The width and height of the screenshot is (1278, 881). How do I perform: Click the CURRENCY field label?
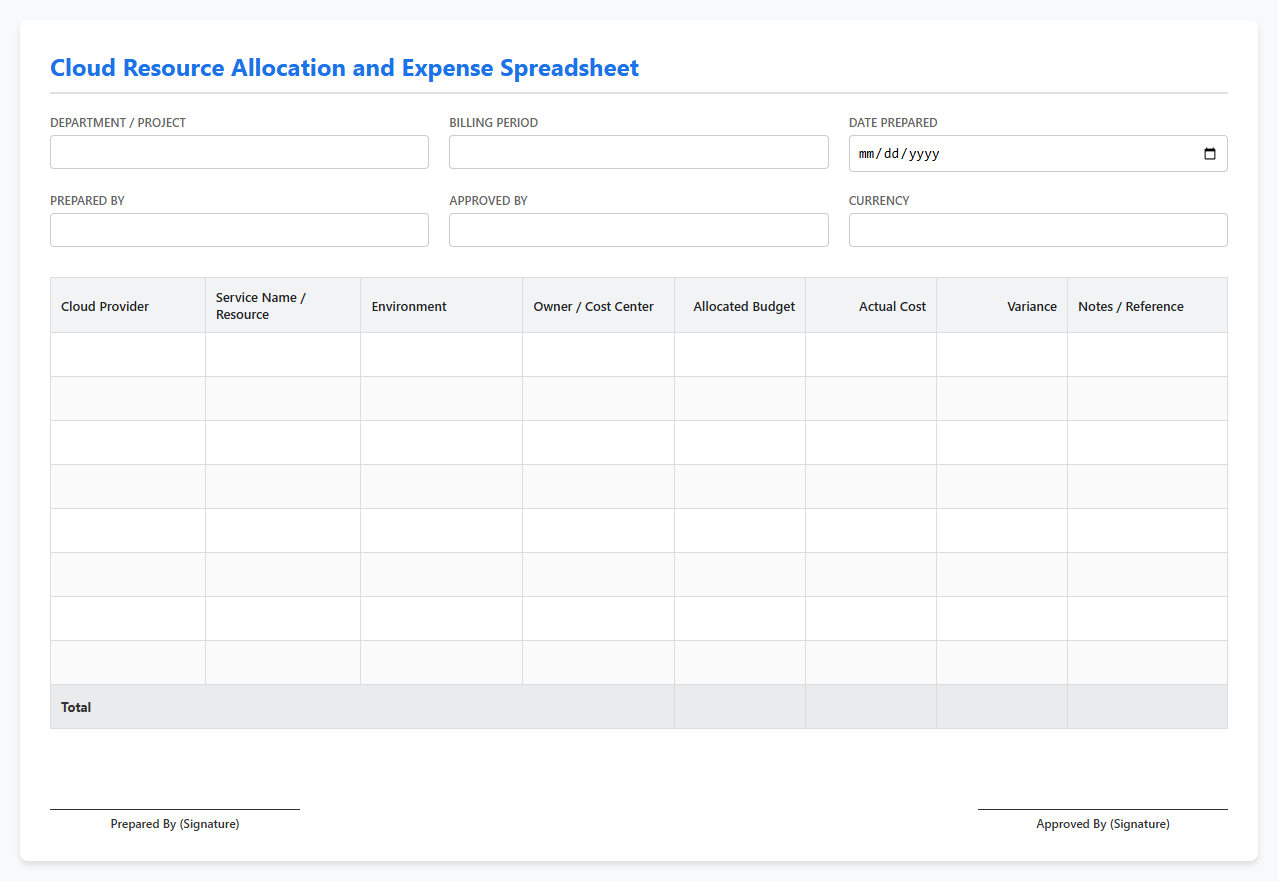[x=879, y=201]
